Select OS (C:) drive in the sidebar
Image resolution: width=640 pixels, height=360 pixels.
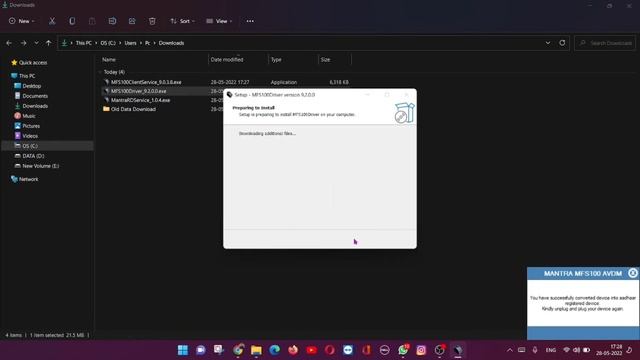tap(30, 146)
